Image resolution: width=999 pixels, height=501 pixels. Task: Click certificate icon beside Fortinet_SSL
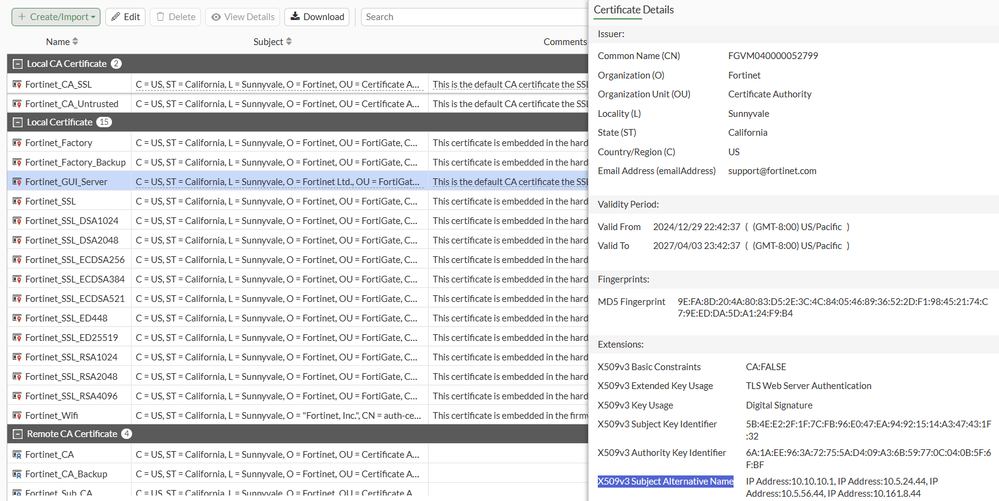point(17,201)
